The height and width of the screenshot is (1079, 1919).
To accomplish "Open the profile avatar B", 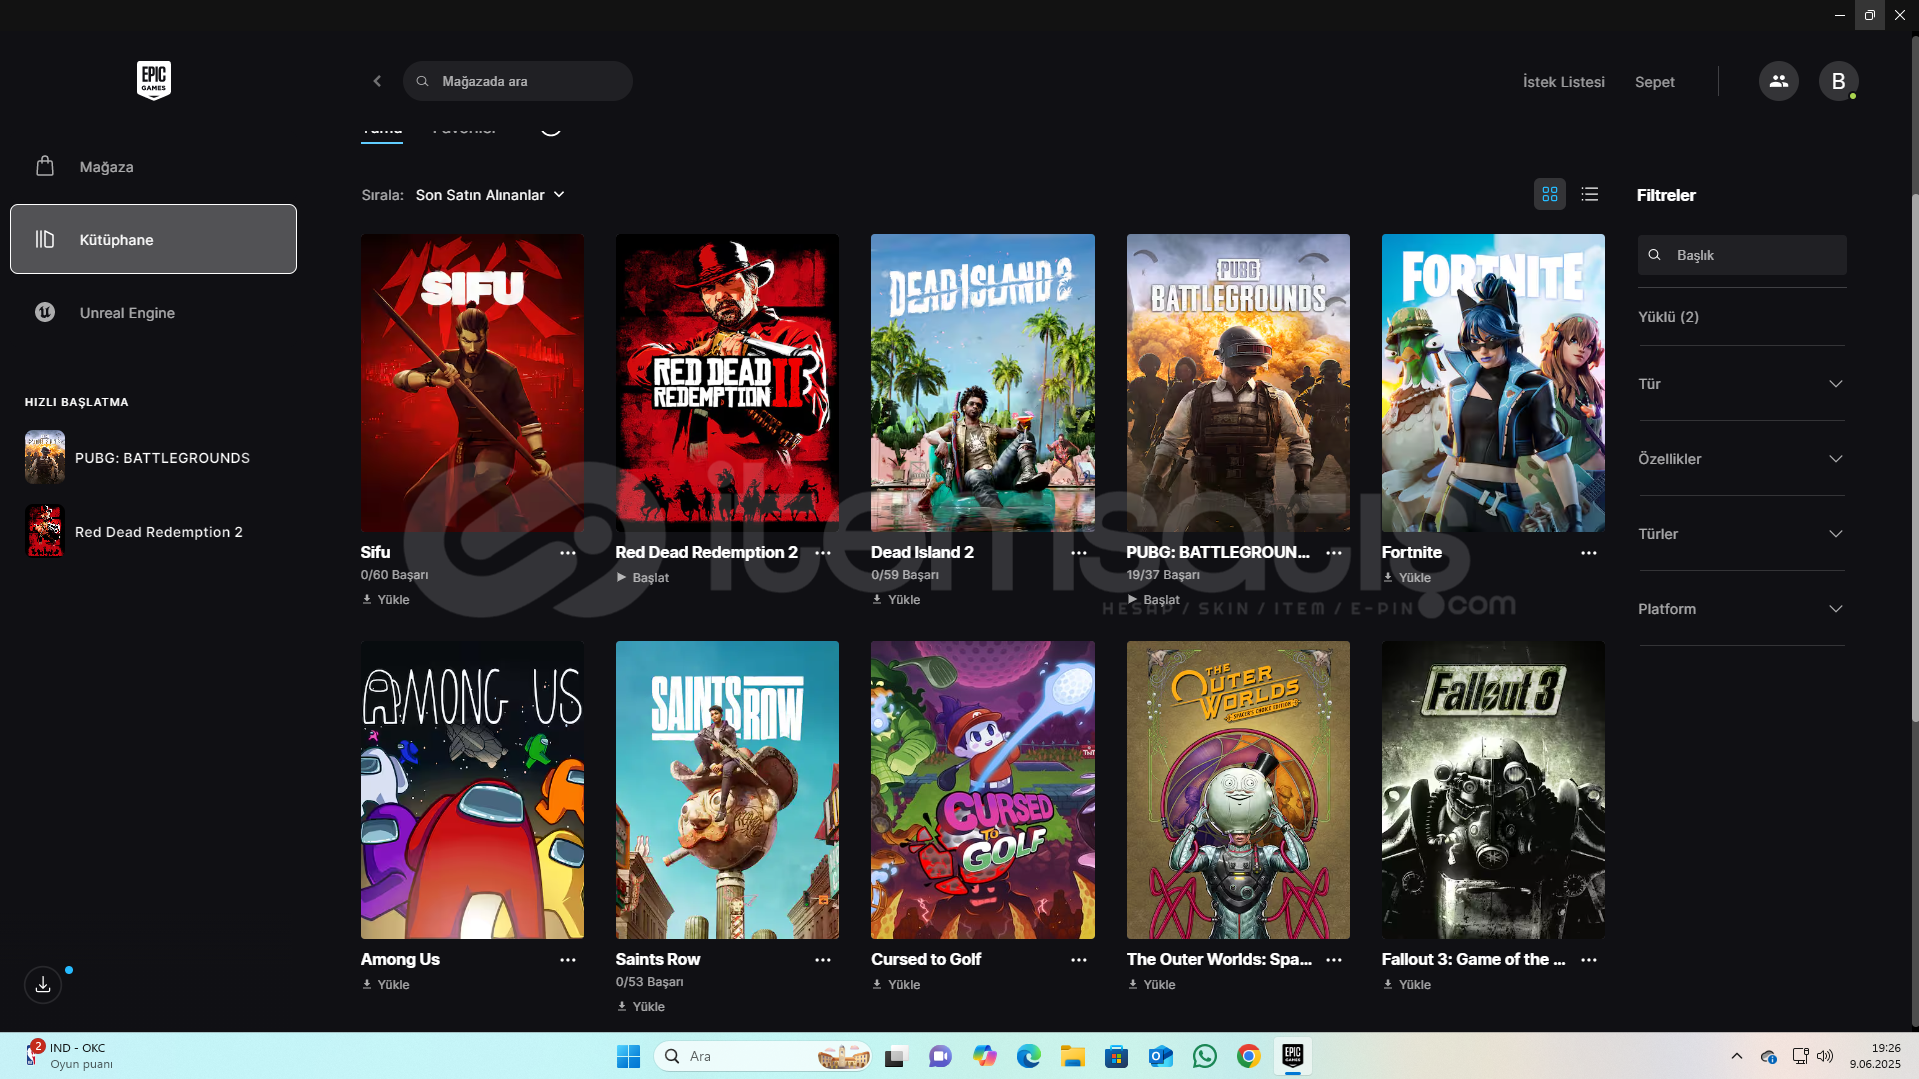I will pos(1838,81).
